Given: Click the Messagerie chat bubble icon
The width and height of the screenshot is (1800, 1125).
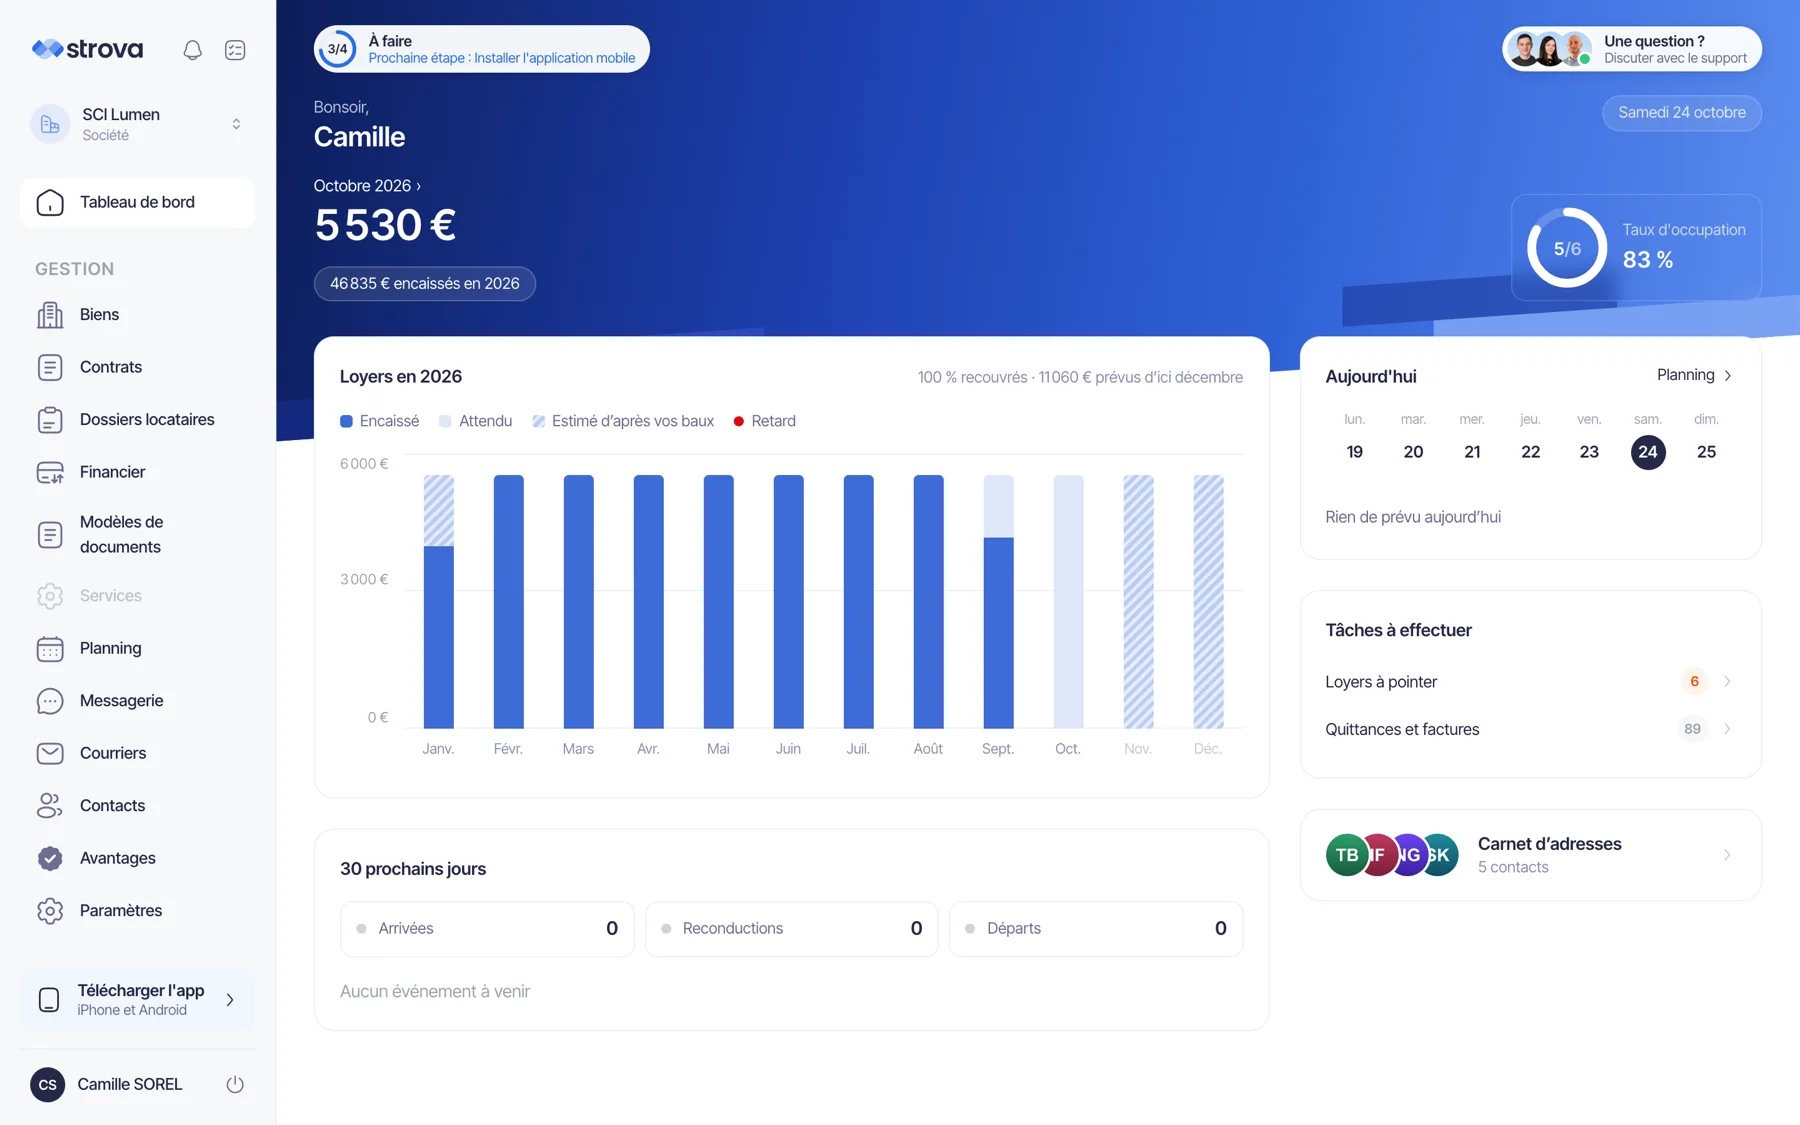Looking at the screenshot, I should 50,701.
